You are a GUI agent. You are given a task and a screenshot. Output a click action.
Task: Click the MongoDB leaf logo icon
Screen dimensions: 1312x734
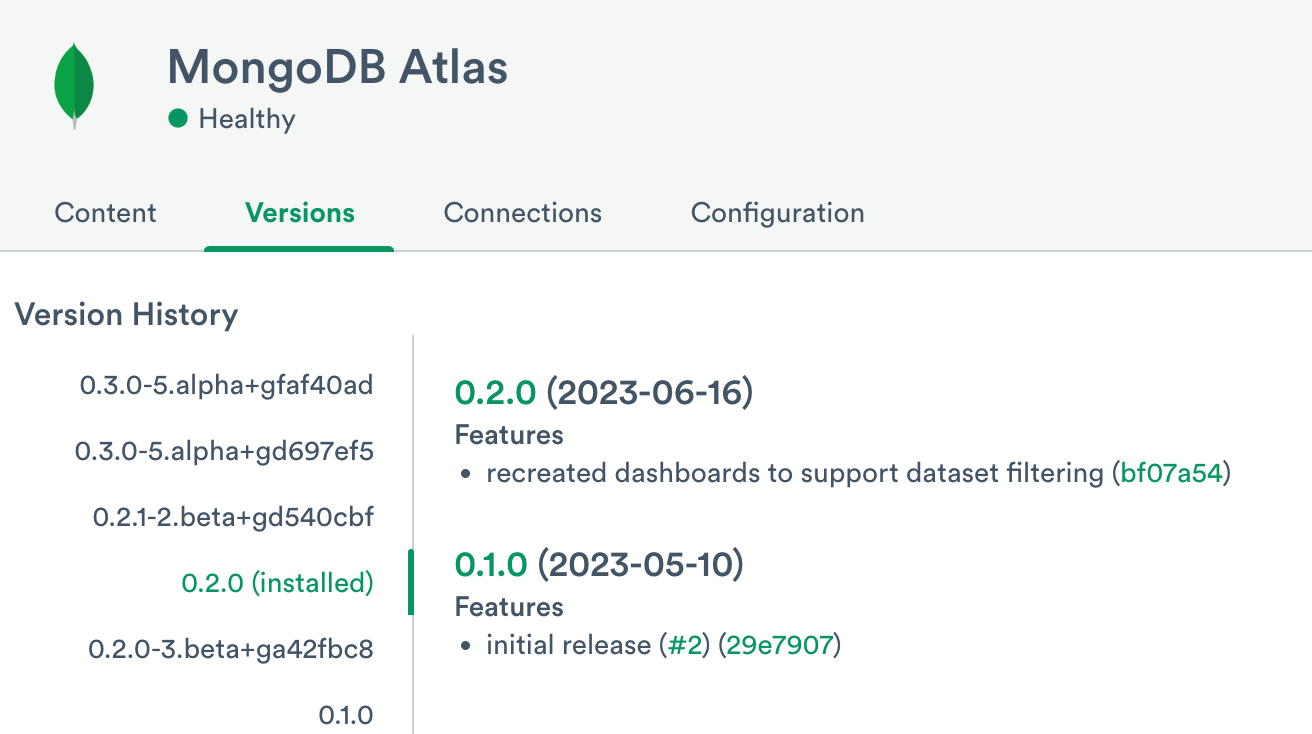(x=74, y=87)
